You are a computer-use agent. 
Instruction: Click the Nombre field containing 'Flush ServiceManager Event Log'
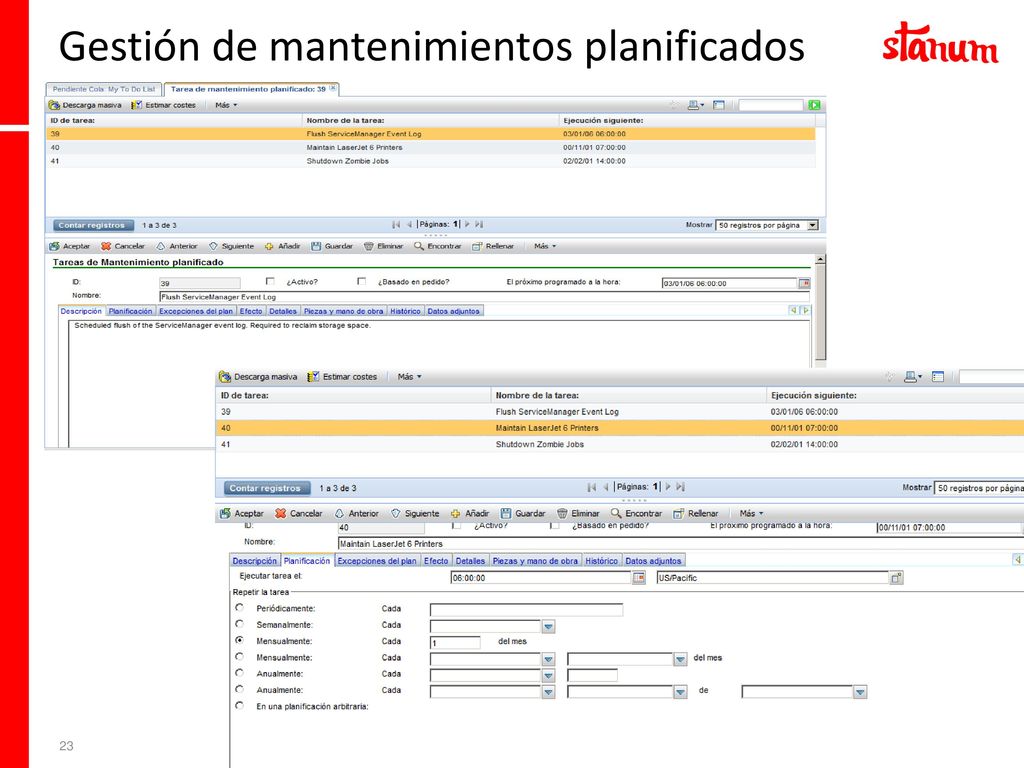coord(485,296)
